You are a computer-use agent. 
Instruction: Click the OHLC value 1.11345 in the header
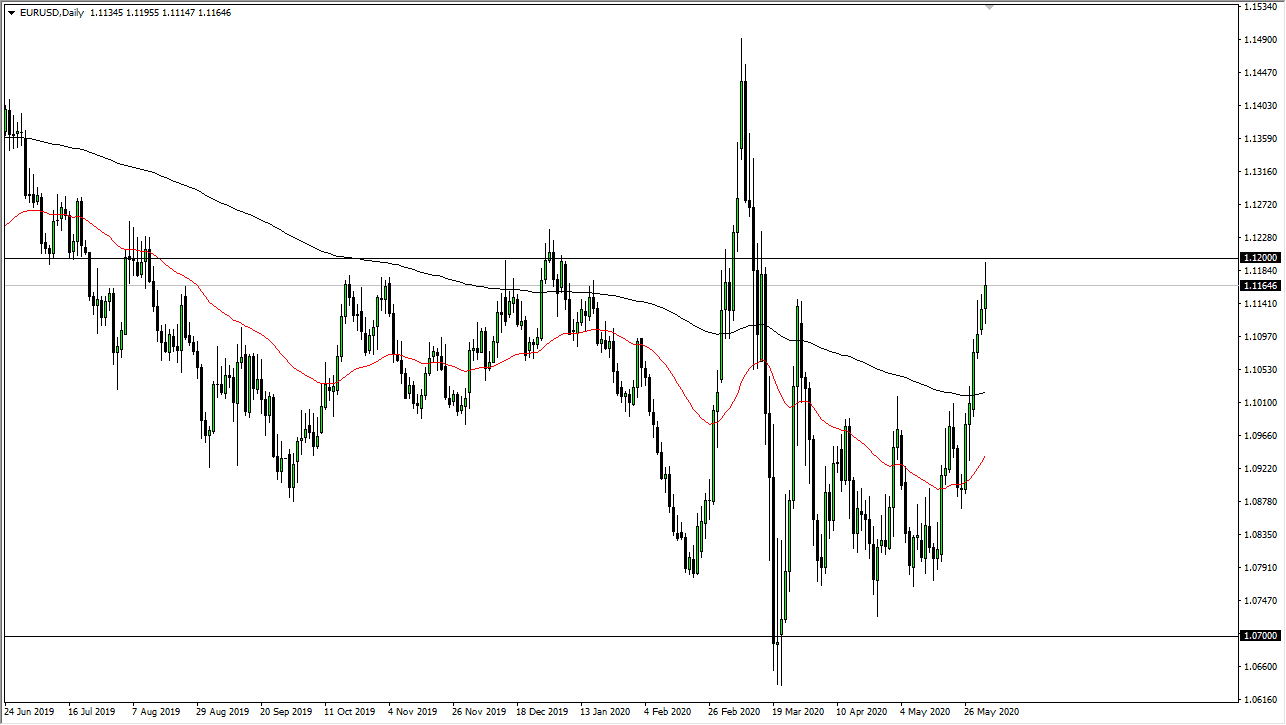(x=105, y=13)
